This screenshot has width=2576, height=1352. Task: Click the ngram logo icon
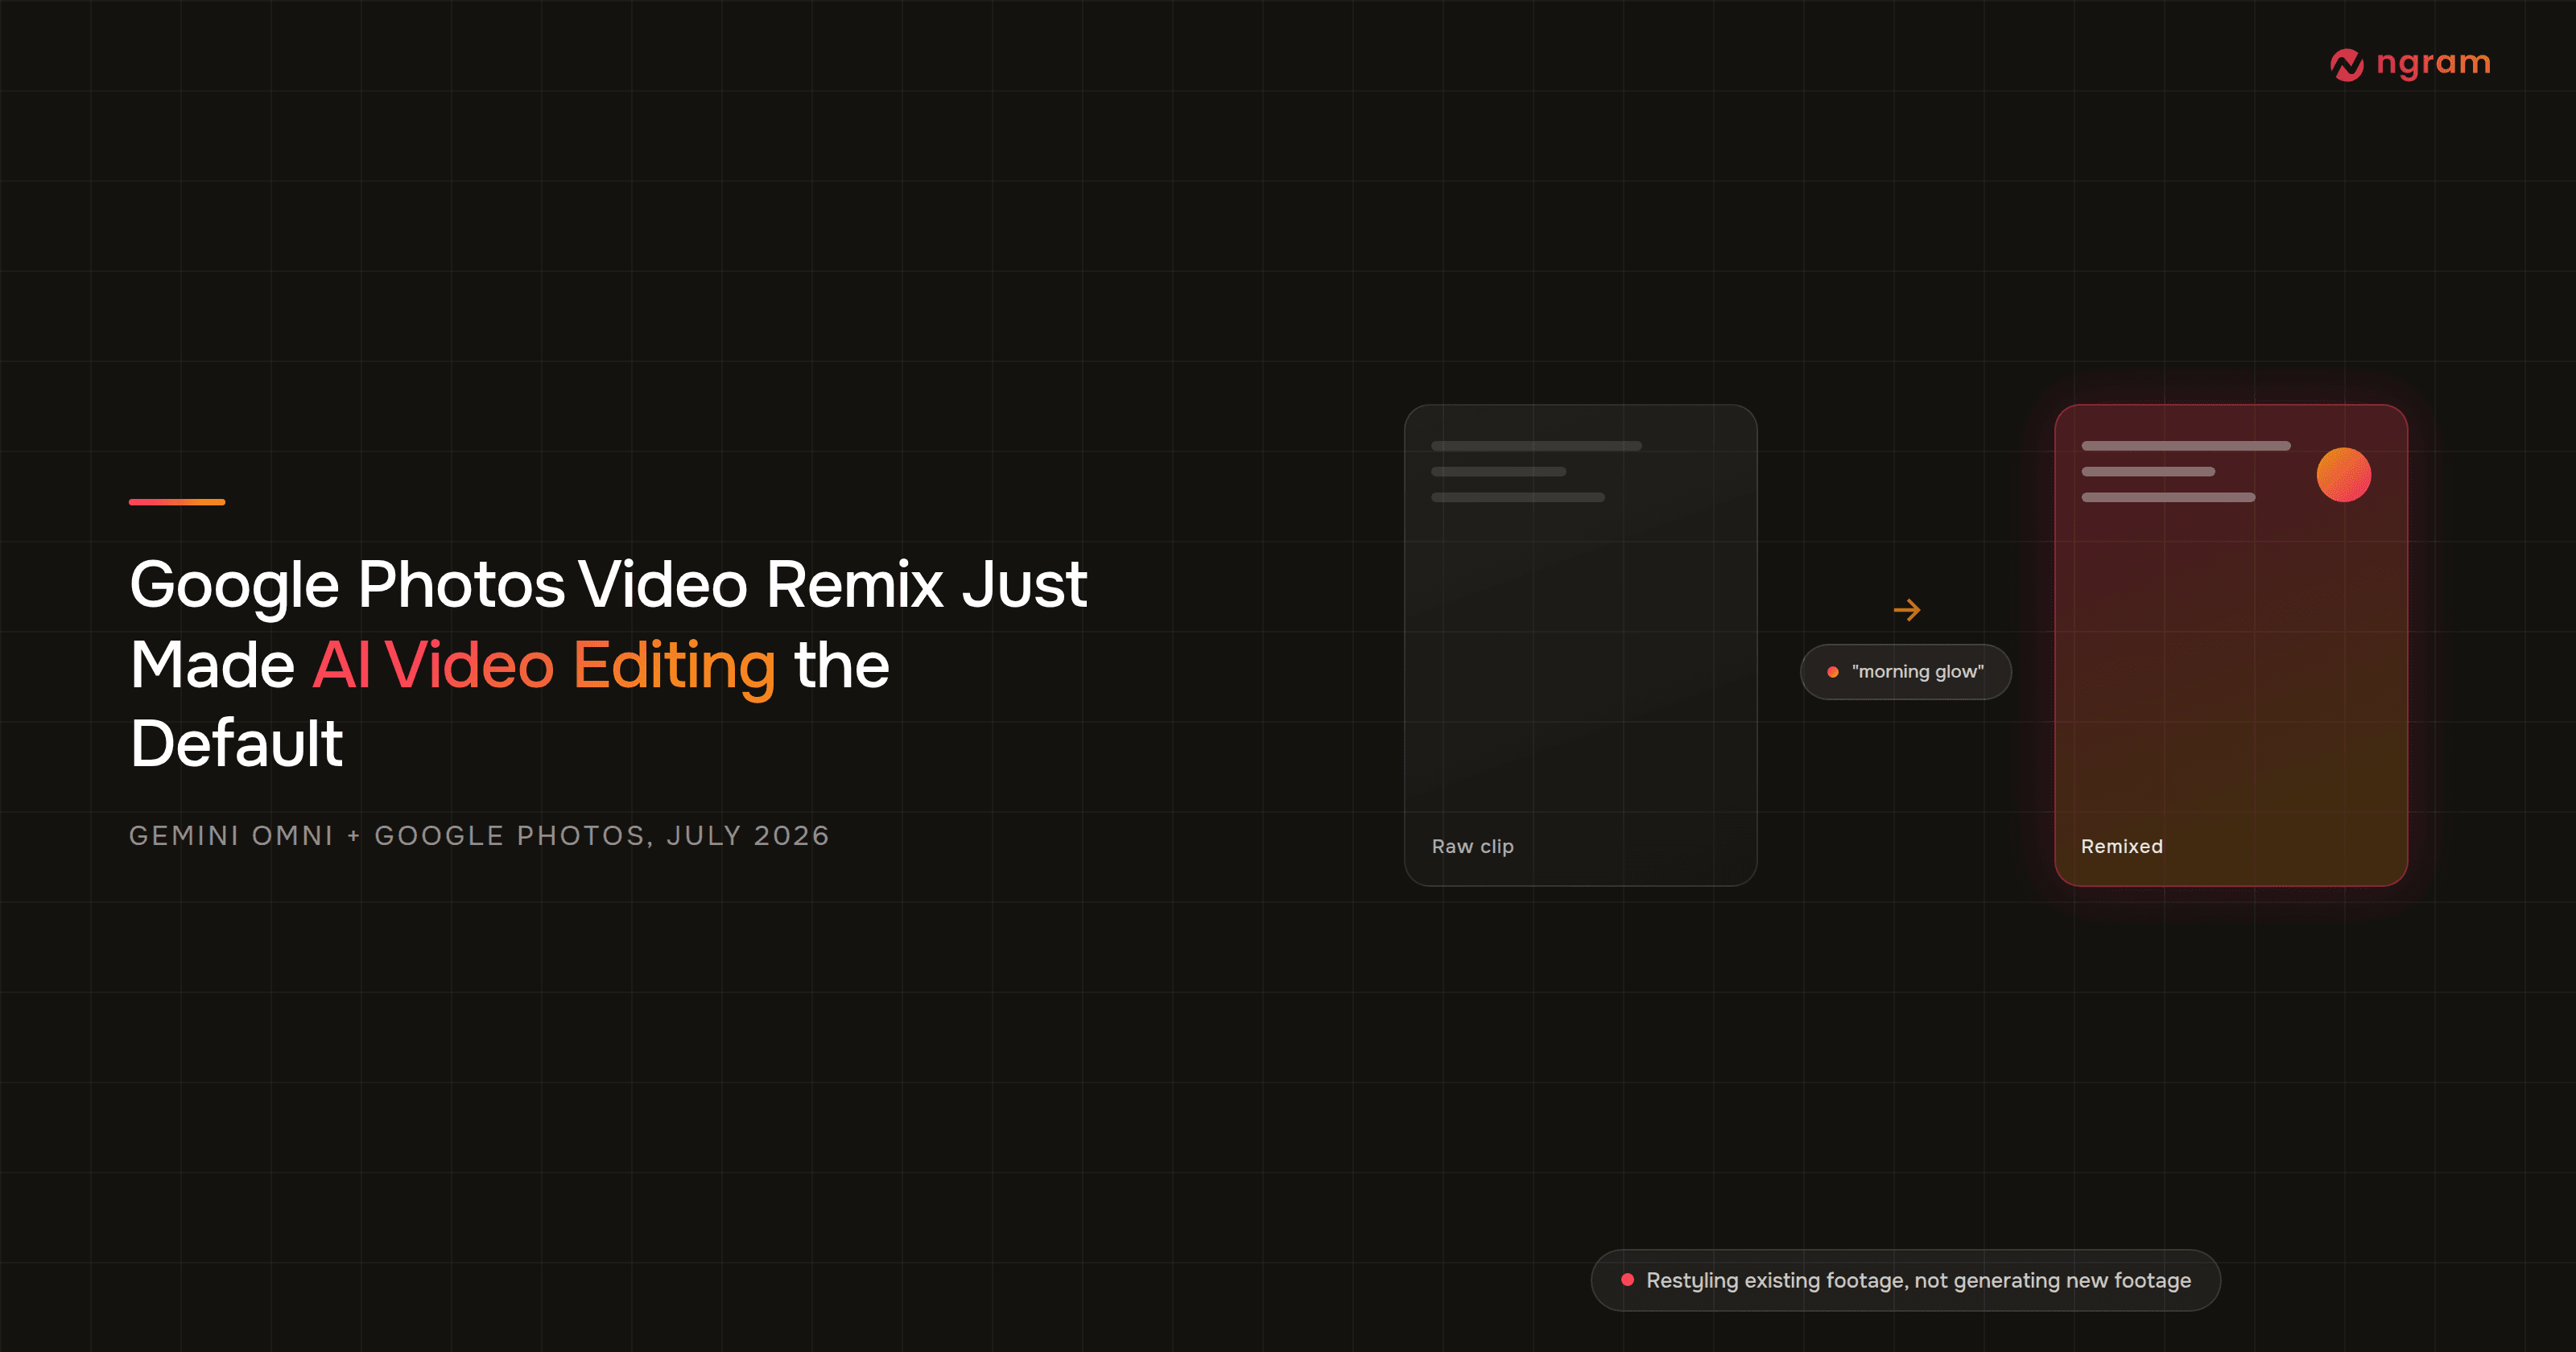tap(2346, 65)
